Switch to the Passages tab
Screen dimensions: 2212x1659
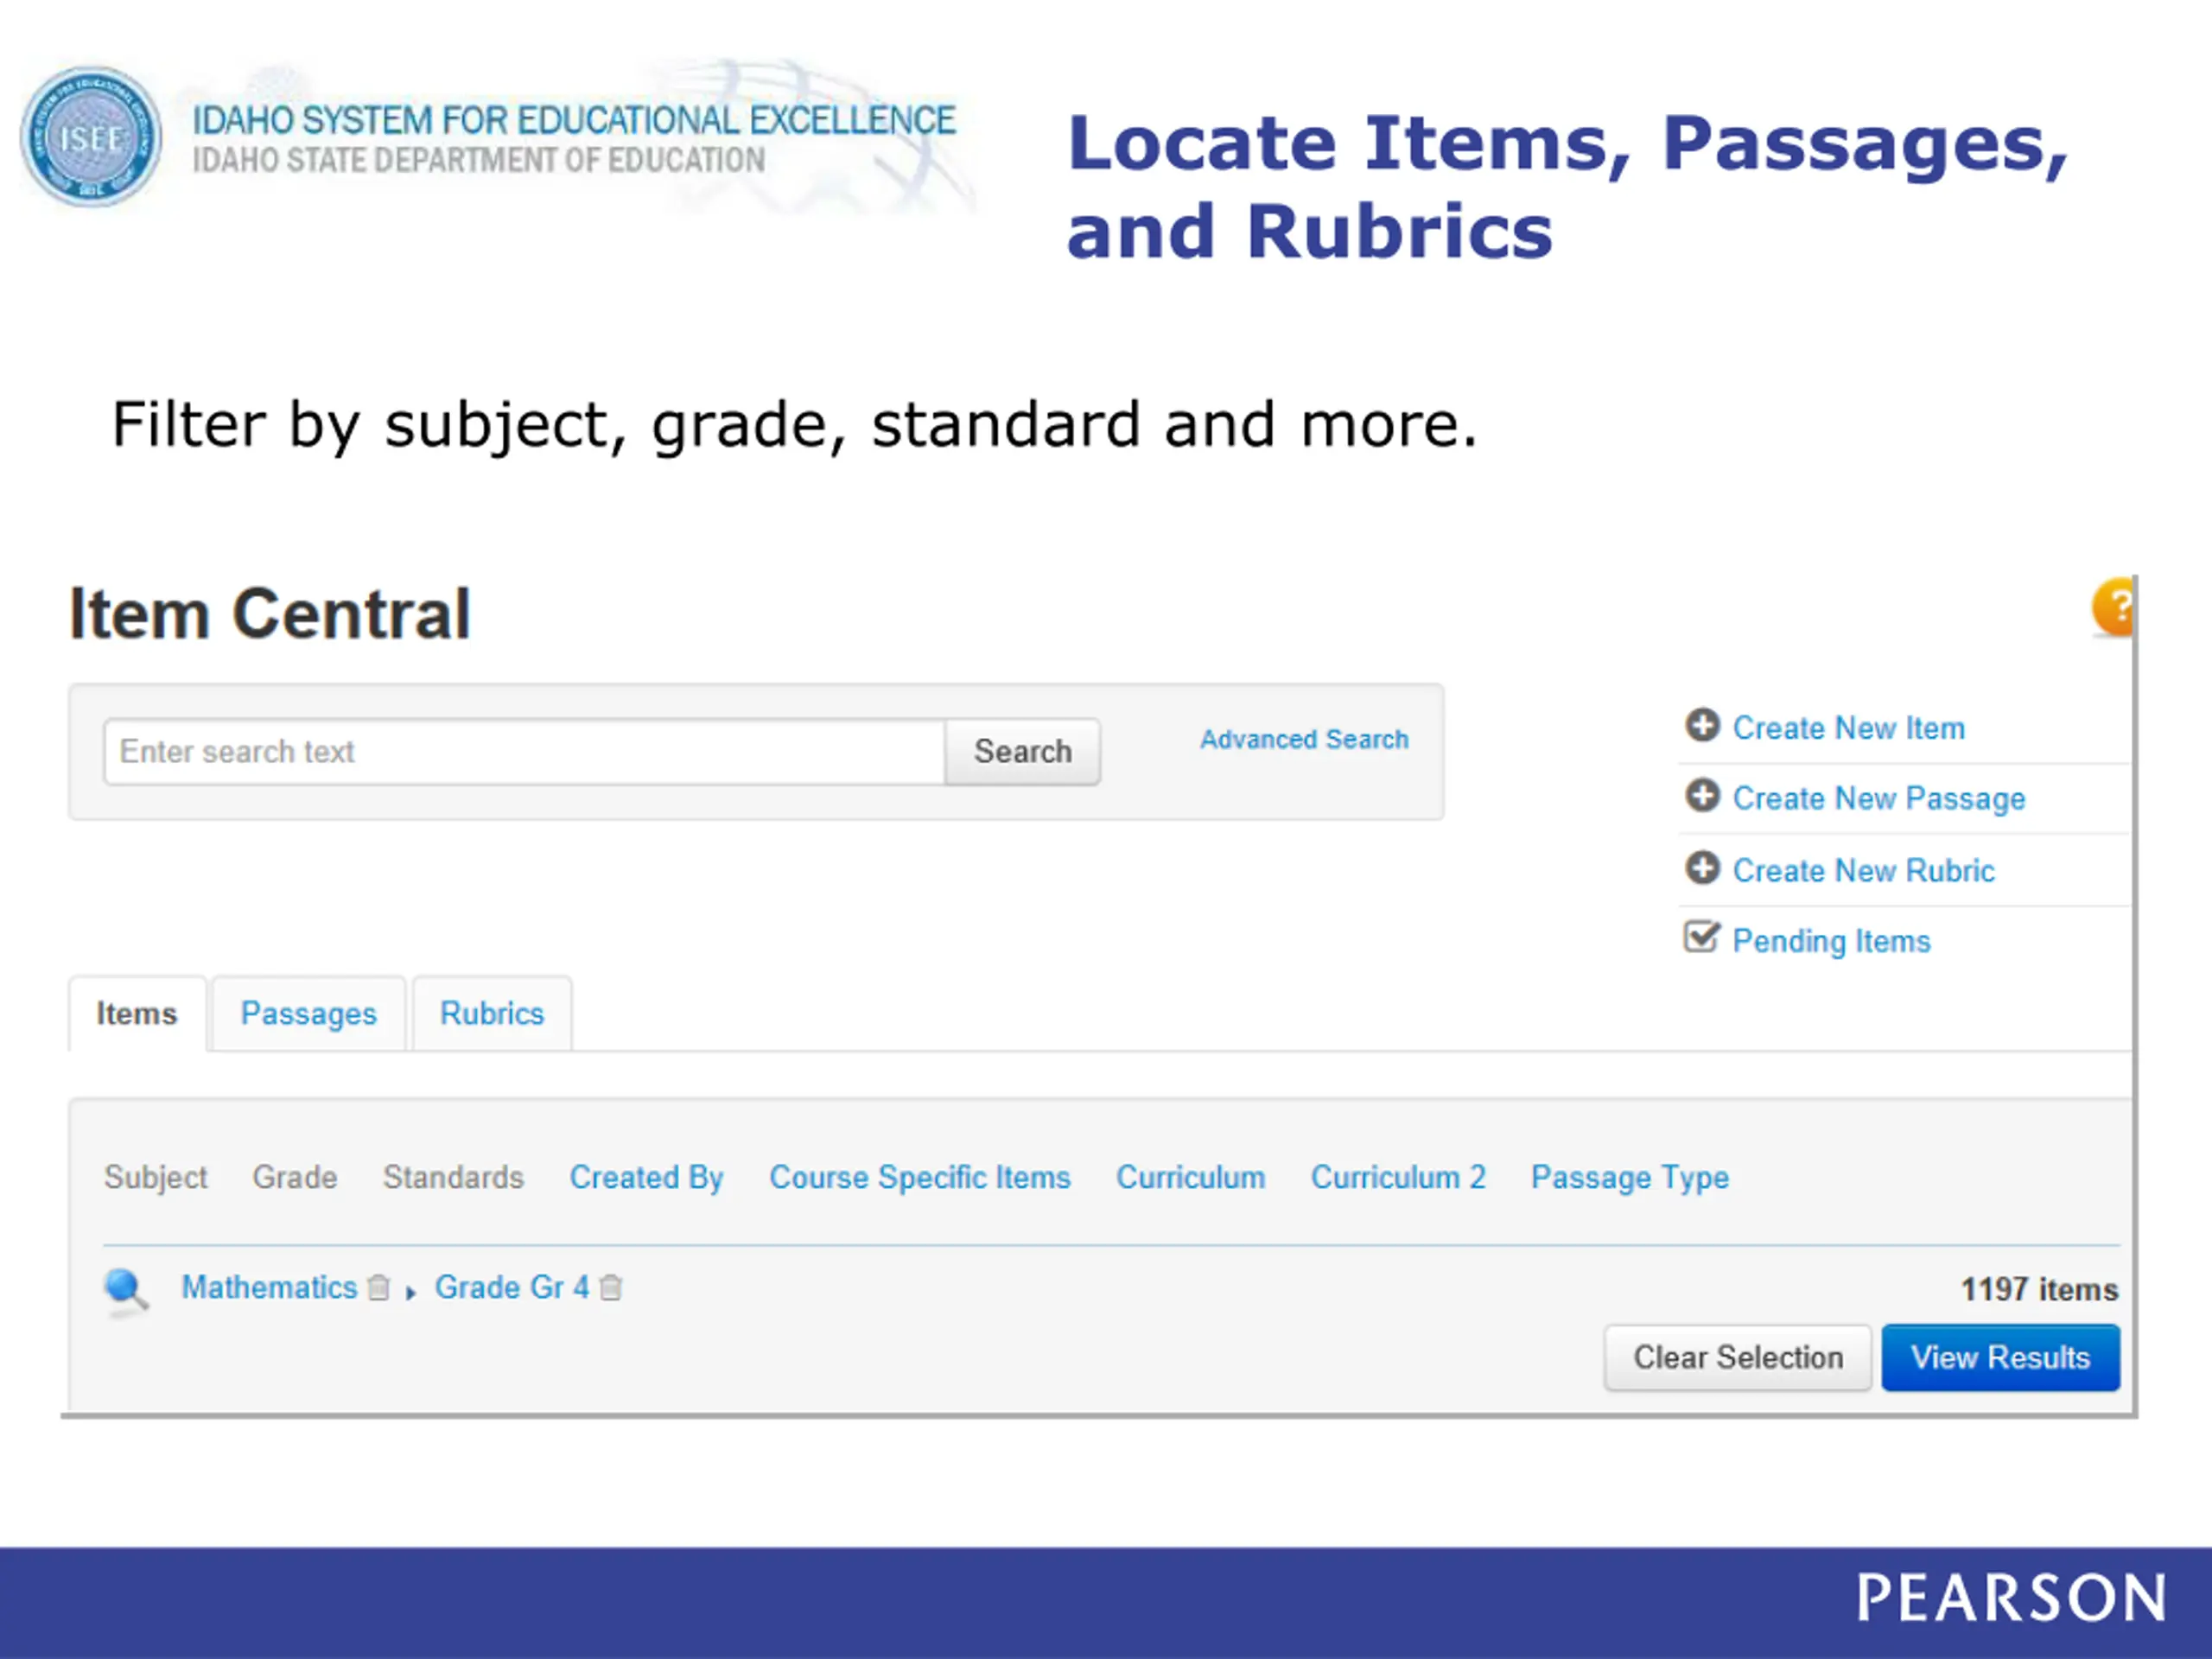tap(309, 1014)
